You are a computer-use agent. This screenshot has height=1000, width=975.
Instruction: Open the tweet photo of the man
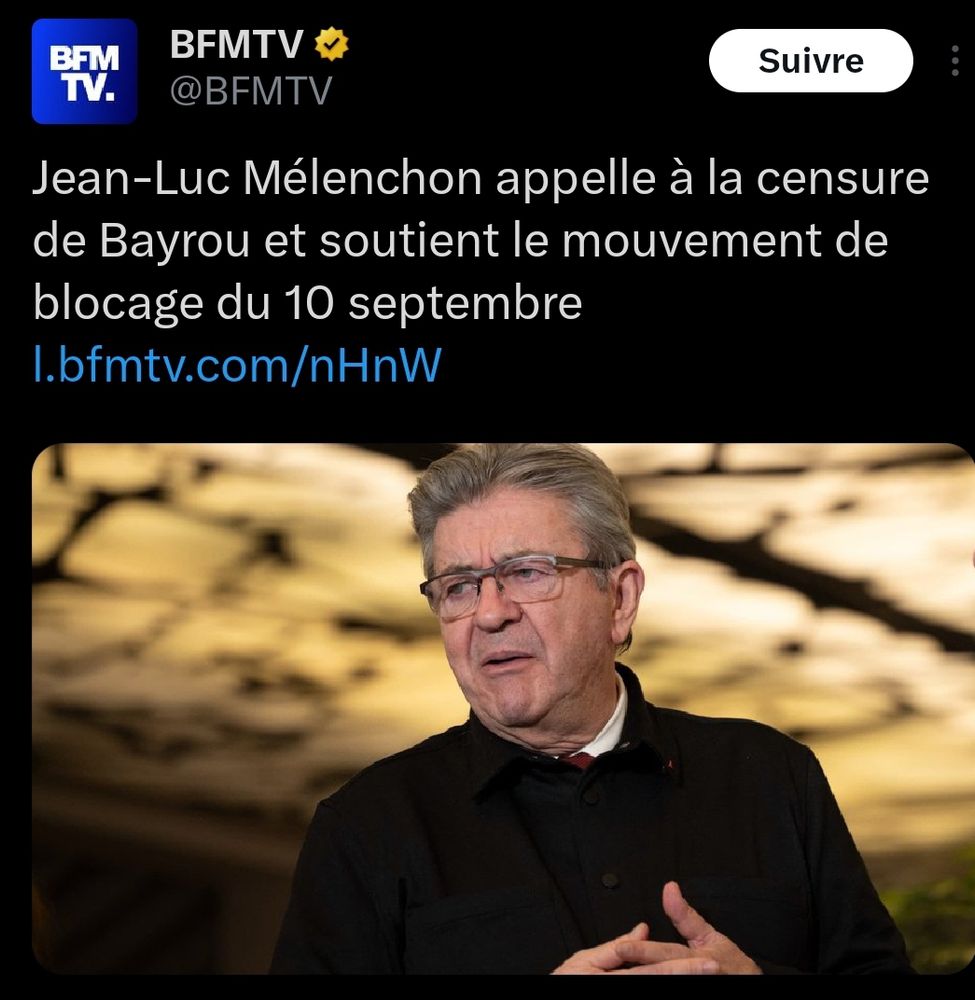503,708
